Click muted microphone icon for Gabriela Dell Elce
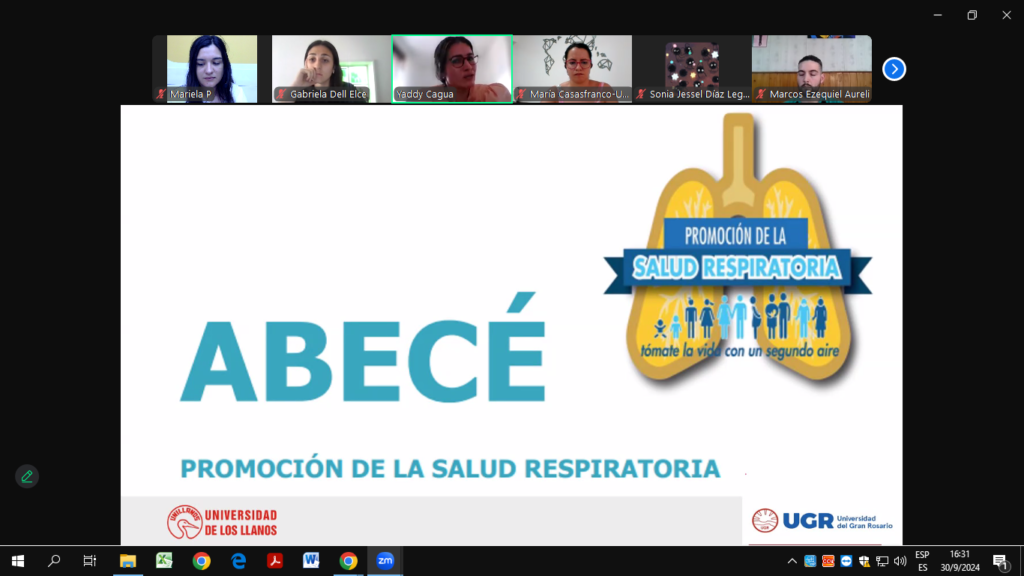Image resolution: width=1024 pixels, height=576 pixels. (x=281, y=94)
